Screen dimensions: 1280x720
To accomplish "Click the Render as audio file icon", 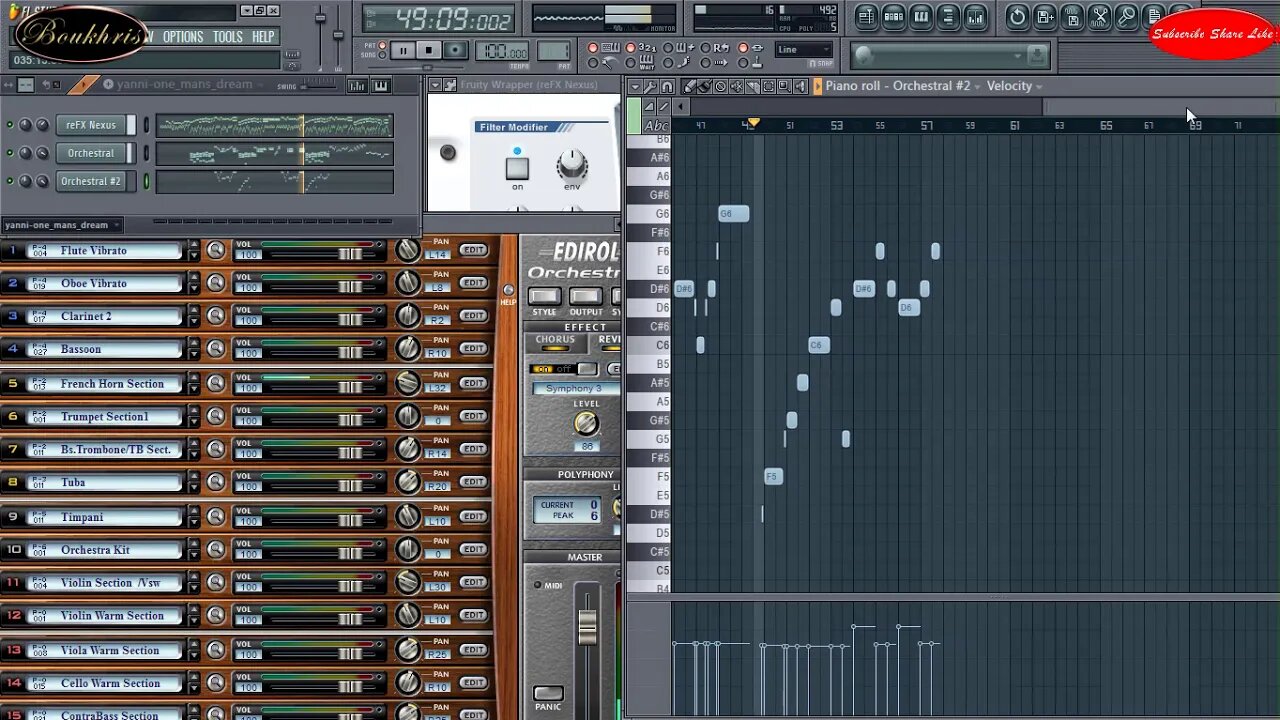I will (x=1072, y=17).
